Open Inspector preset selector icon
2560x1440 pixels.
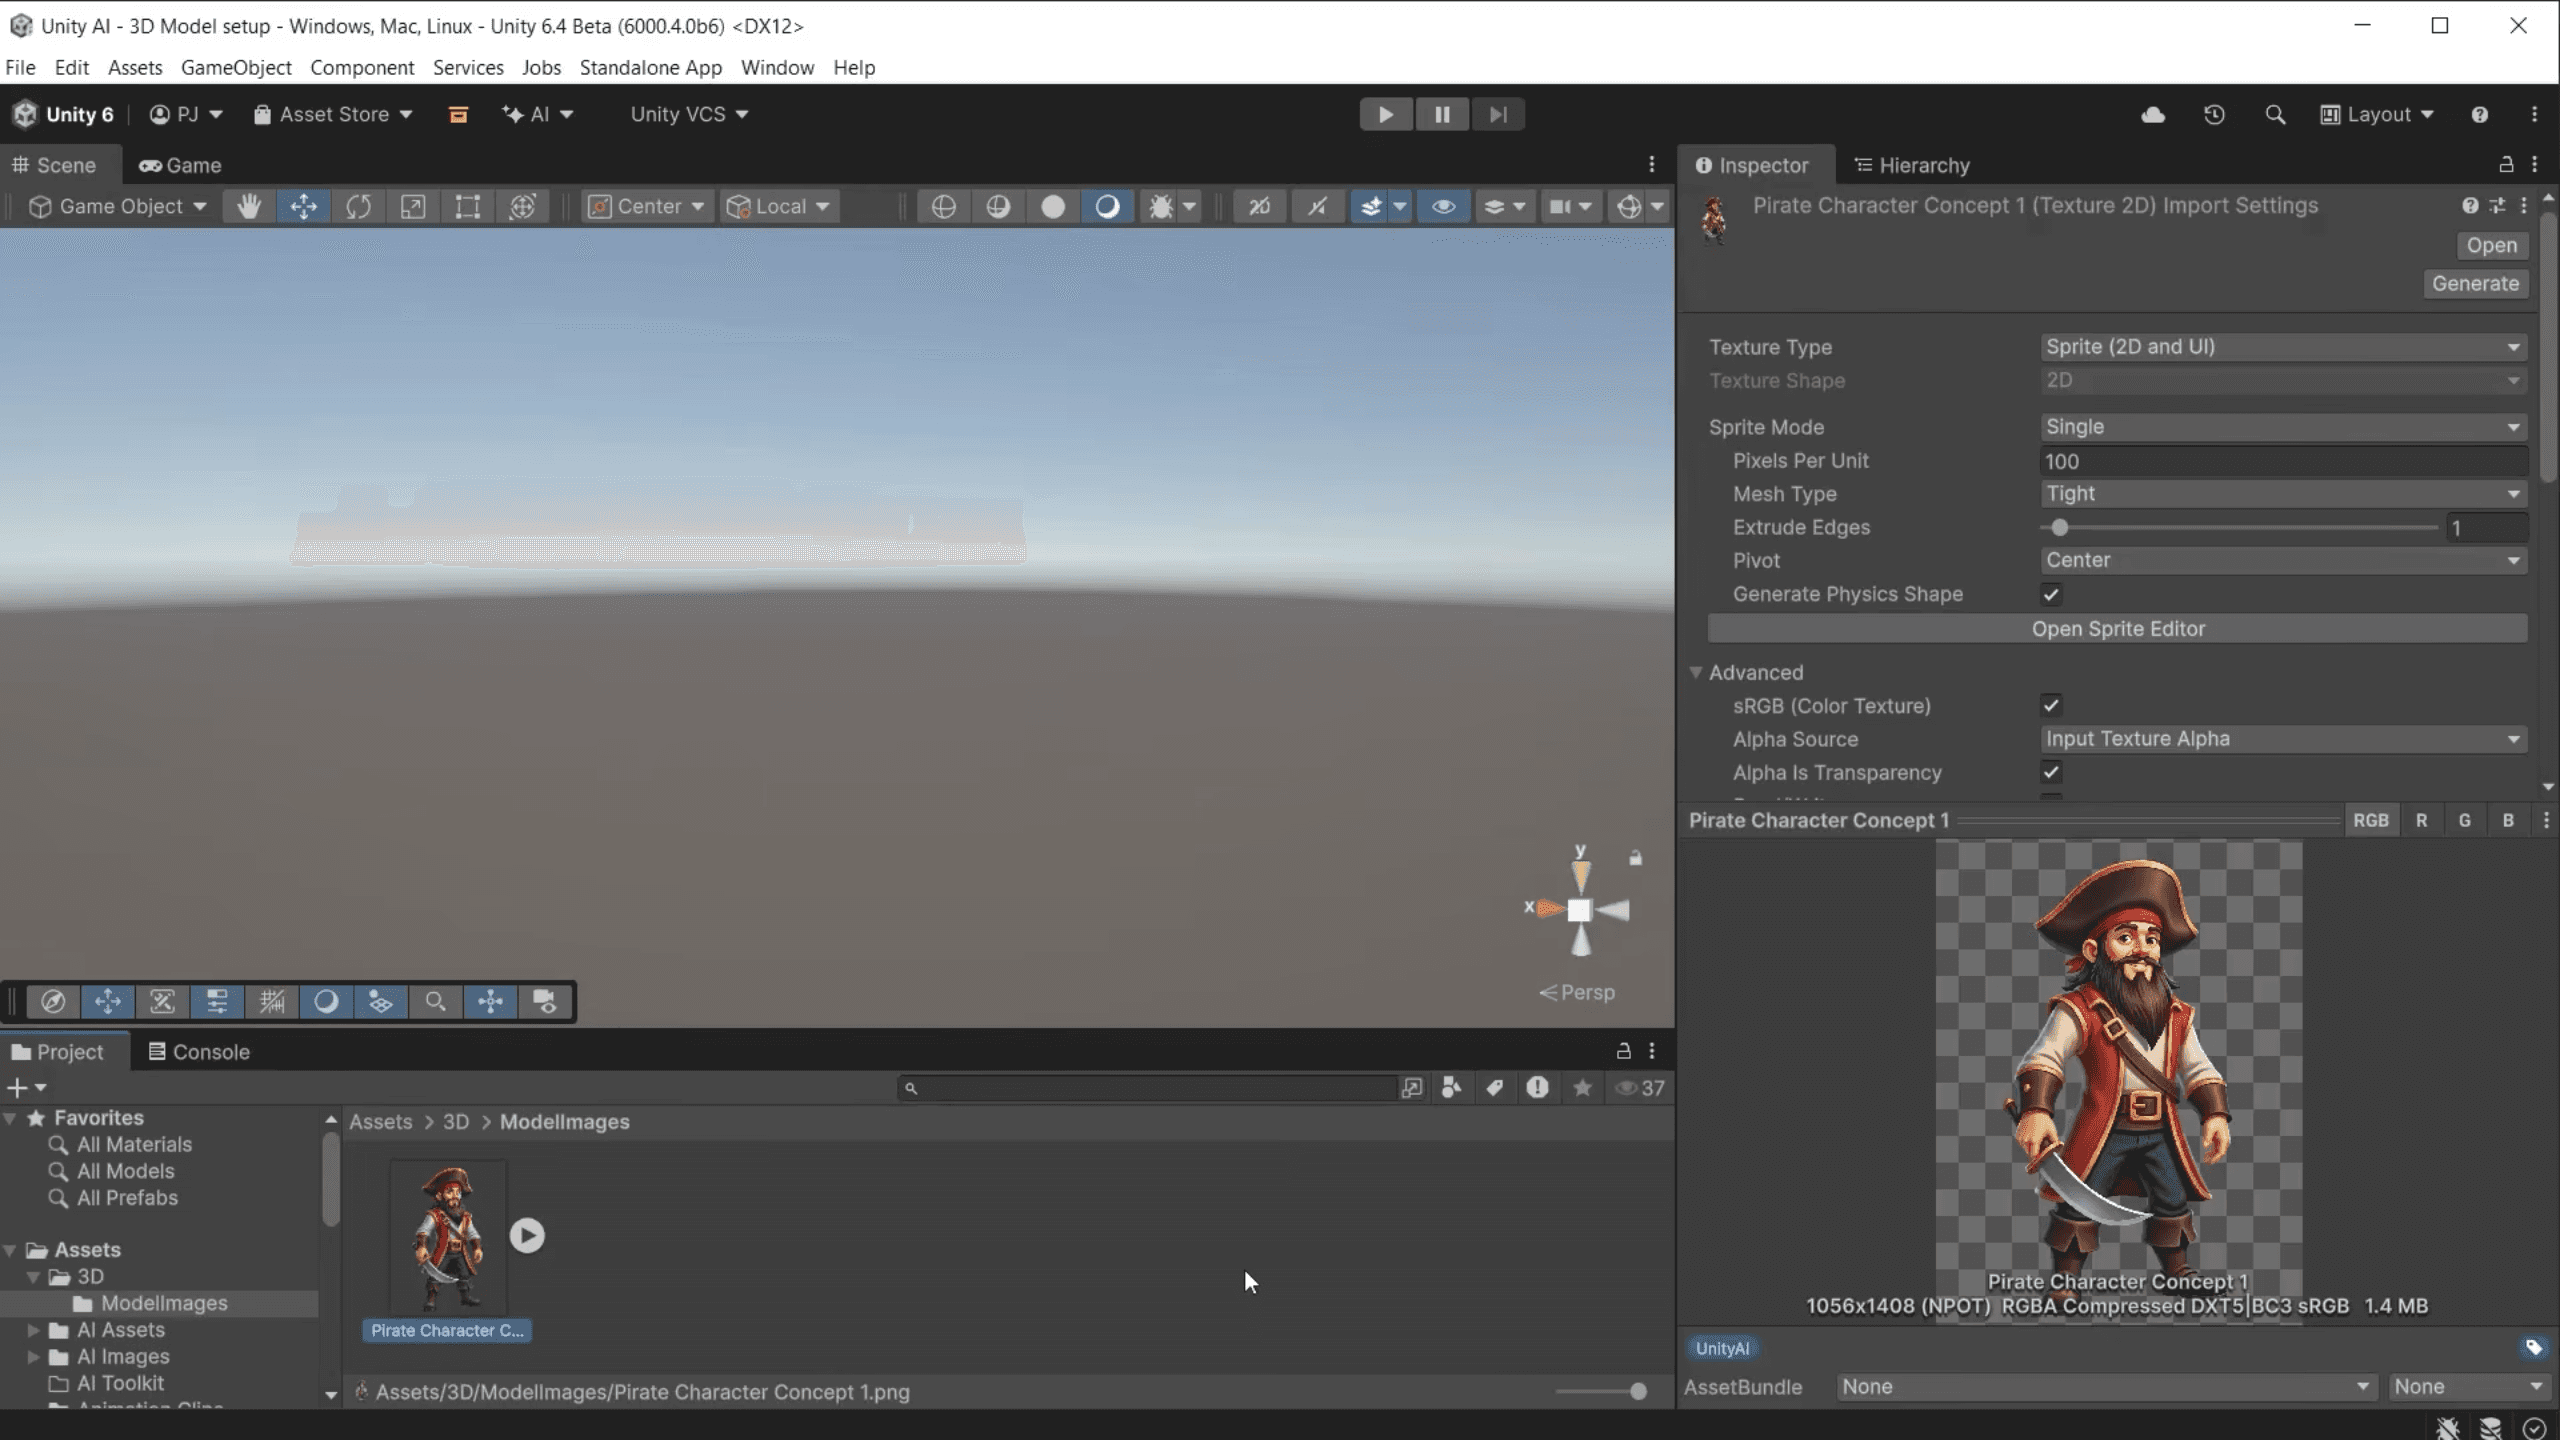click(x=2497, y=206)
